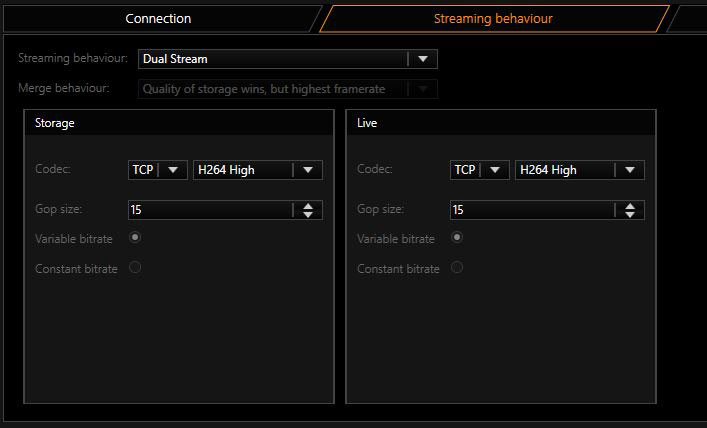Click the Merge behaviour disabled dropdown

(288, 89)
